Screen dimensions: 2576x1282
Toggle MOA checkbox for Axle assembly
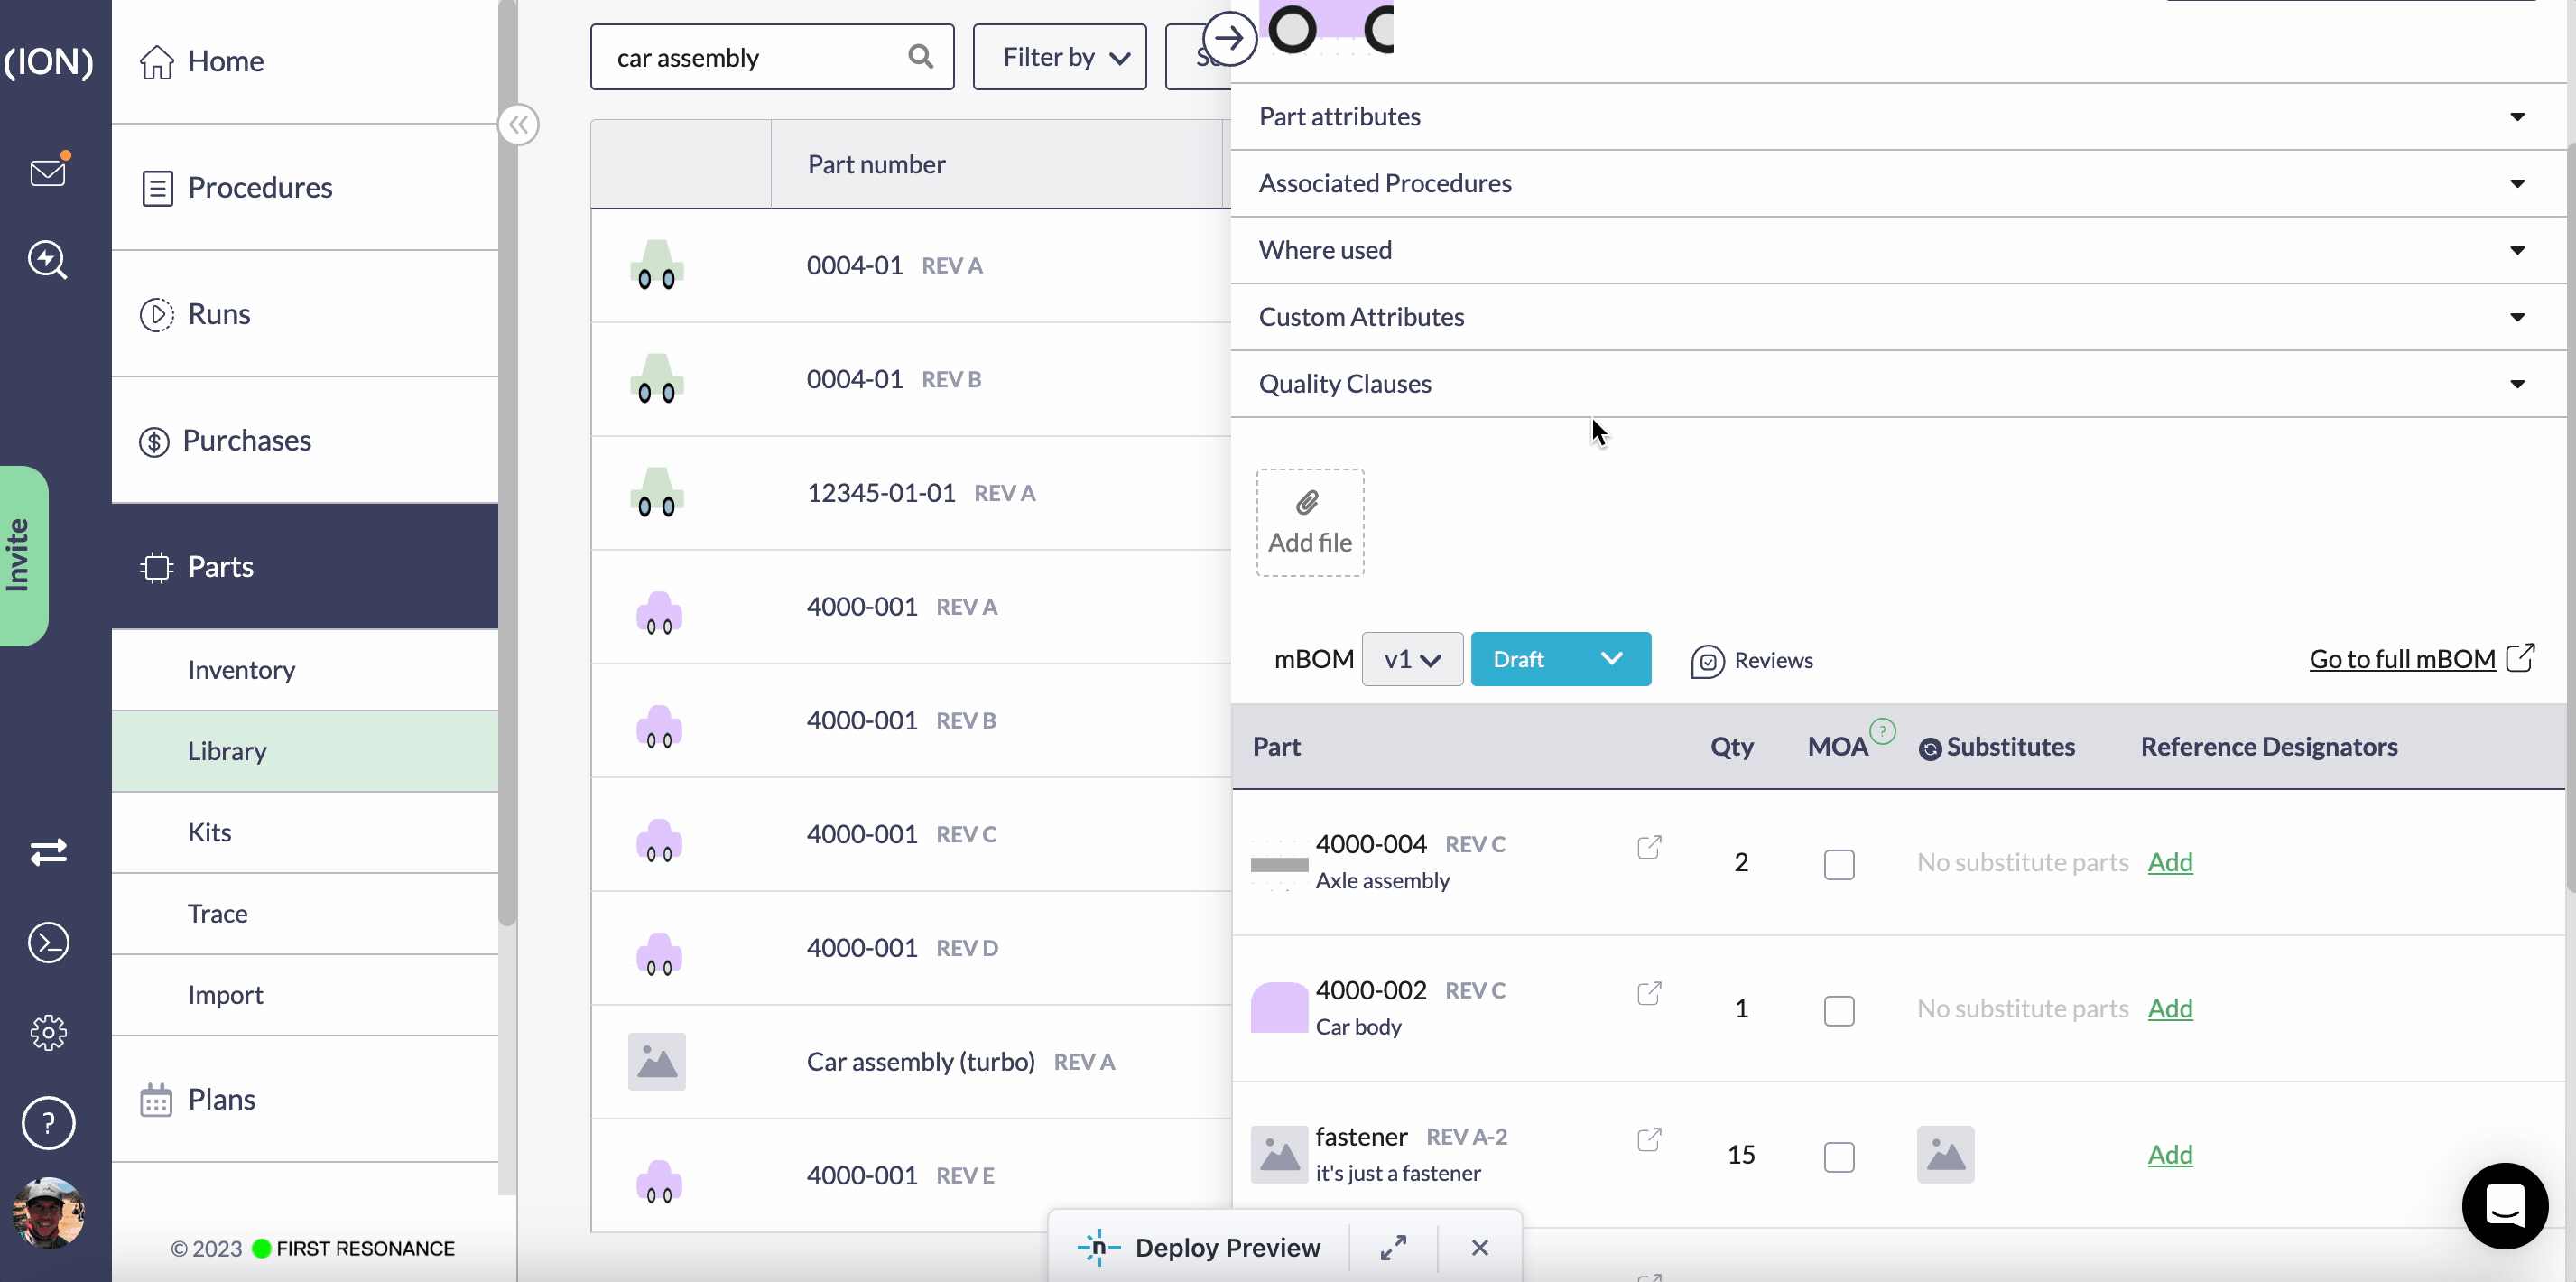click(x=1838, y=864)
